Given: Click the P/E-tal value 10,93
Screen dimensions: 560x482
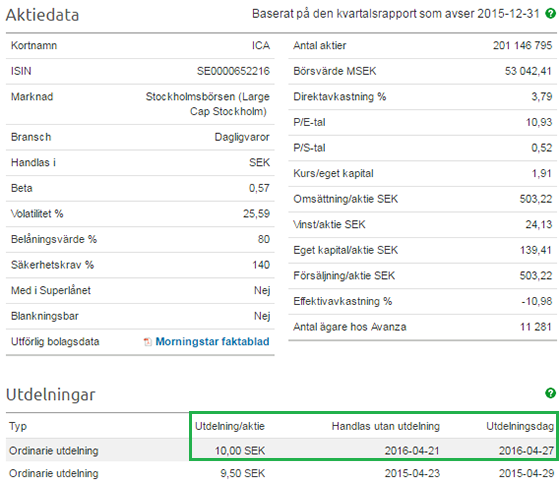Looking at the screenshot, I should click(x=539, y=122).
